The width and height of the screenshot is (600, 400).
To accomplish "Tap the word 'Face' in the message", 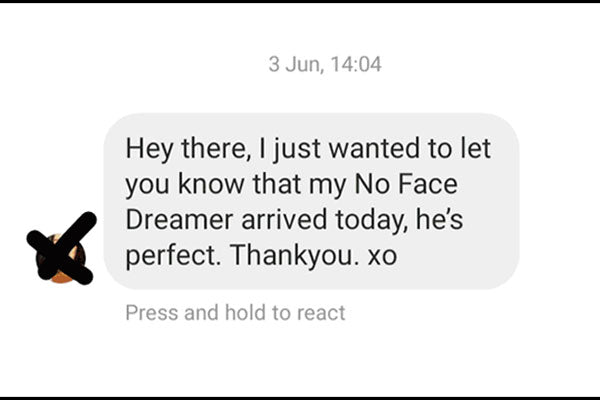I will (428, 184).
